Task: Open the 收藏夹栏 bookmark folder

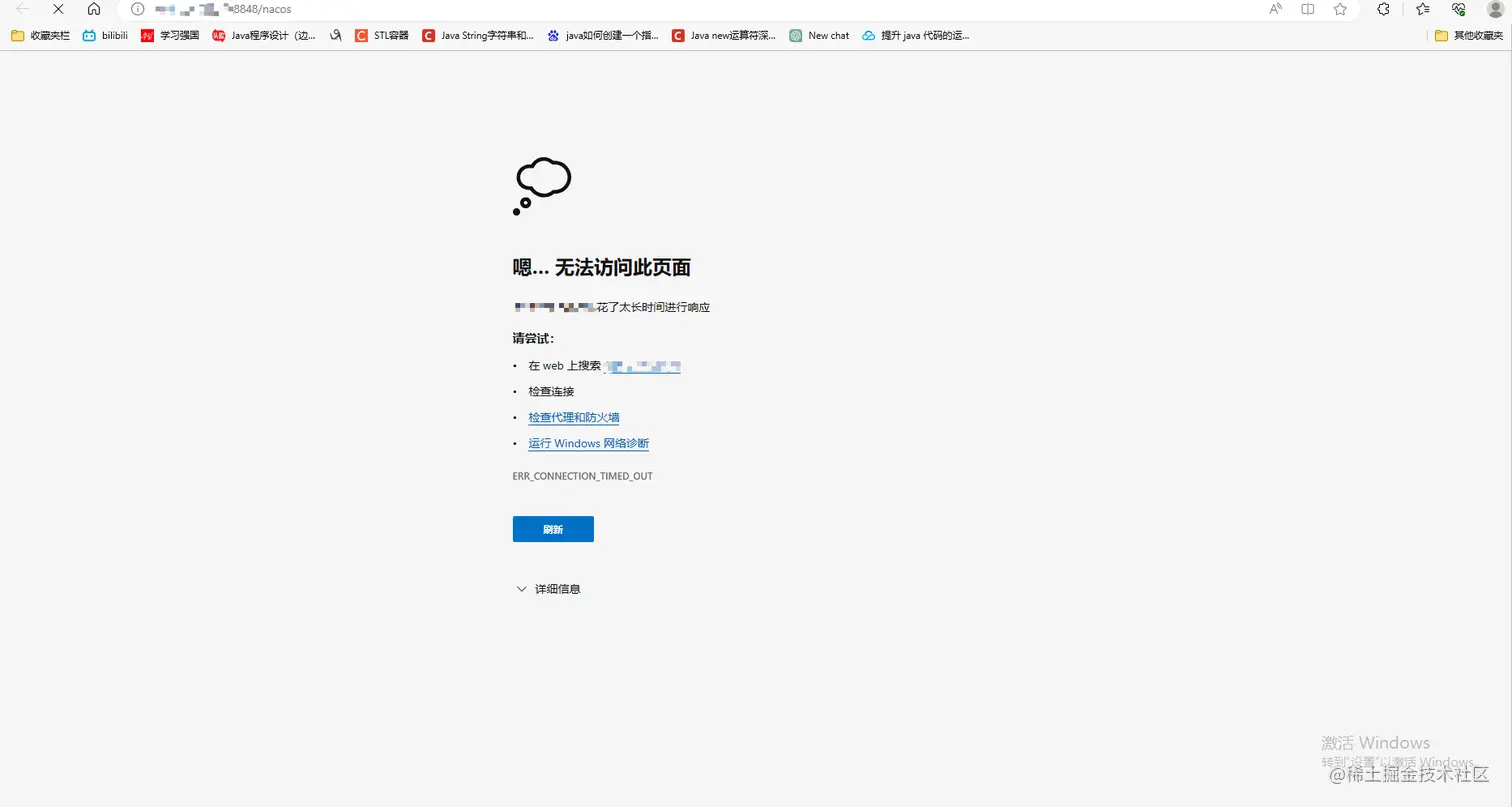Action: (x=40, y=35)
